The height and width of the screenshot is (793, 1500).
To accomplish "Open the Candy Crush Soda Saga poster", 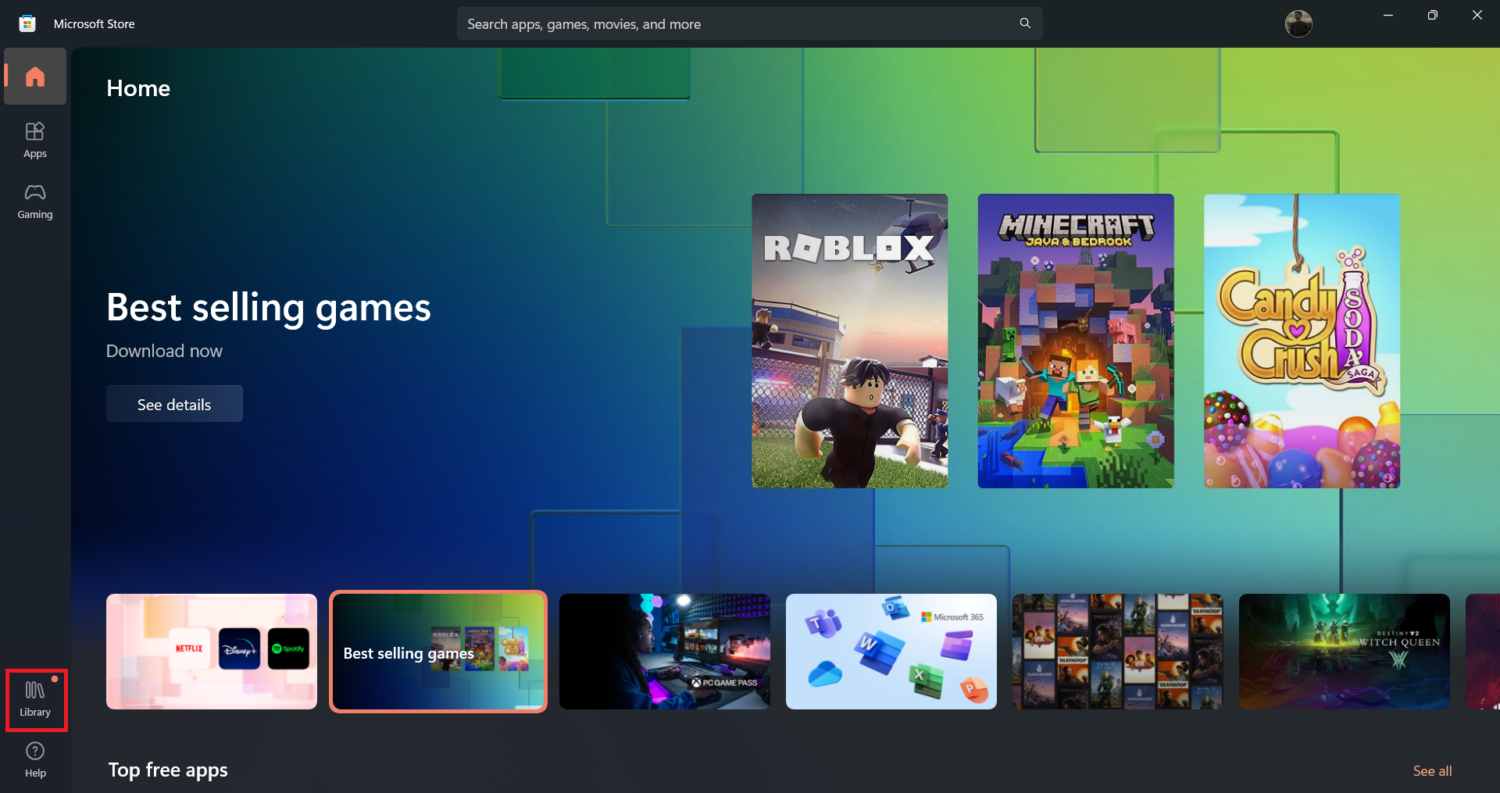I will tap(1302, 341).
